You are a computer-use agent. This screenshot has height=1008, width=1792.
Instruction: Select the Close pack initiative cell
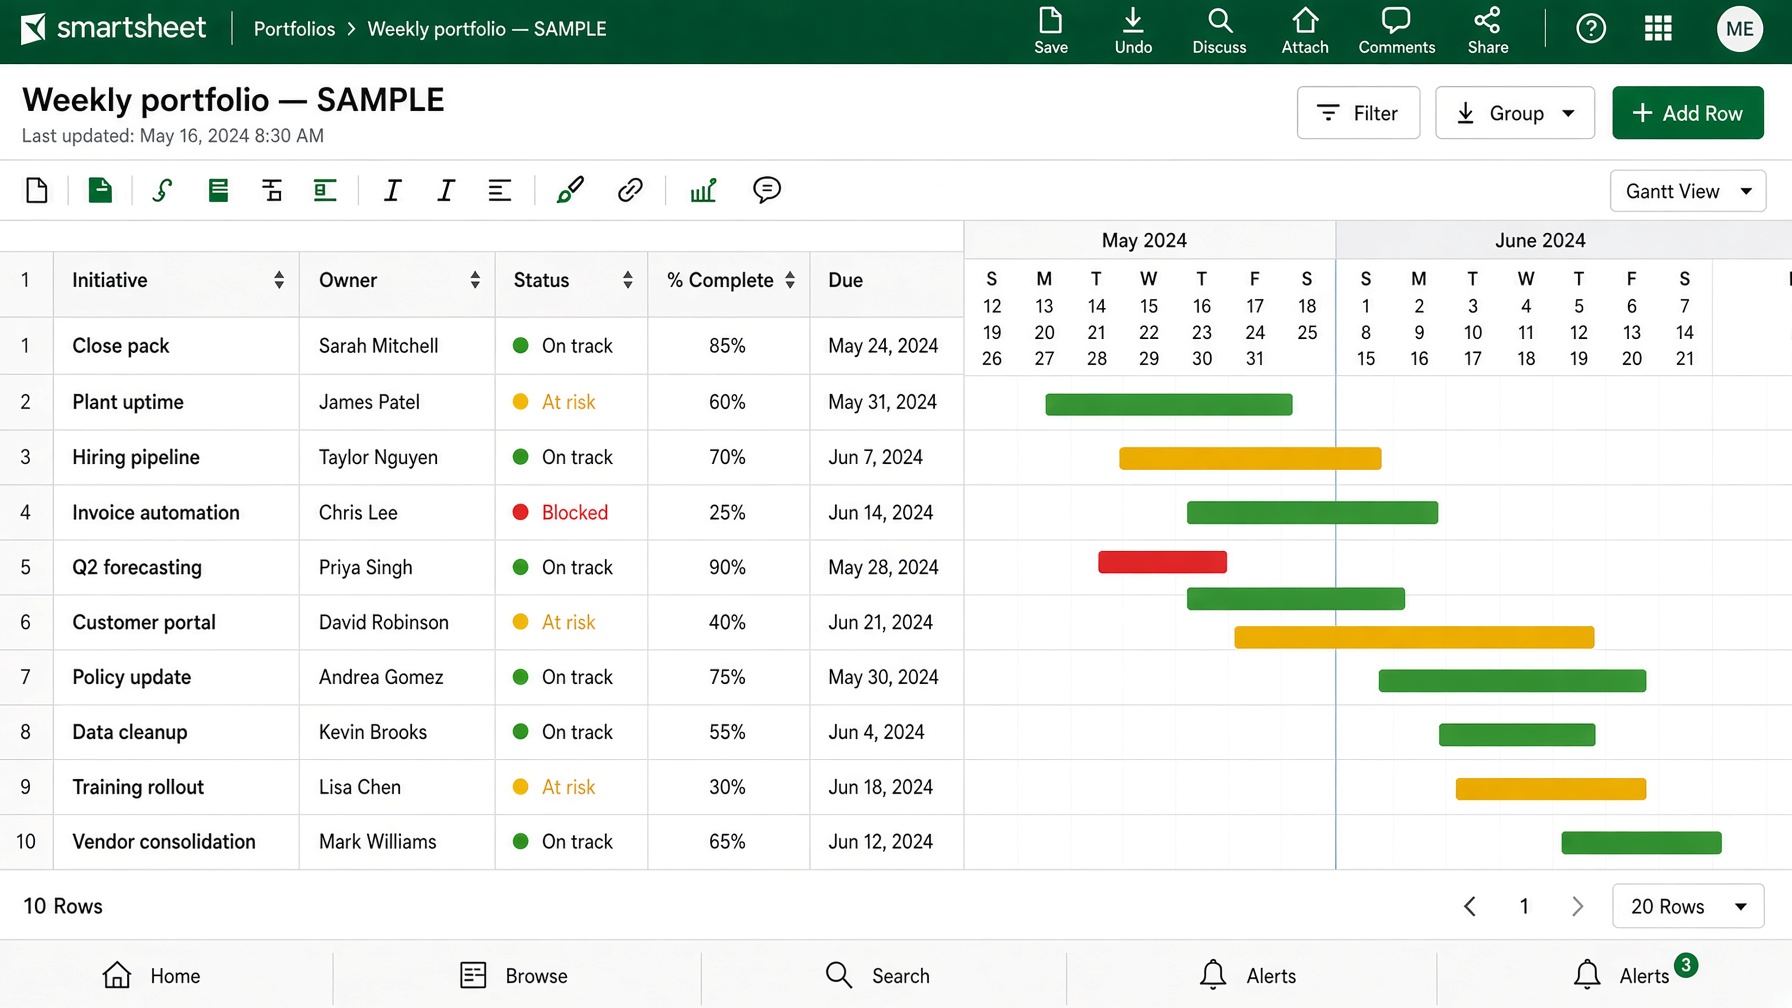tap(176, 346)
